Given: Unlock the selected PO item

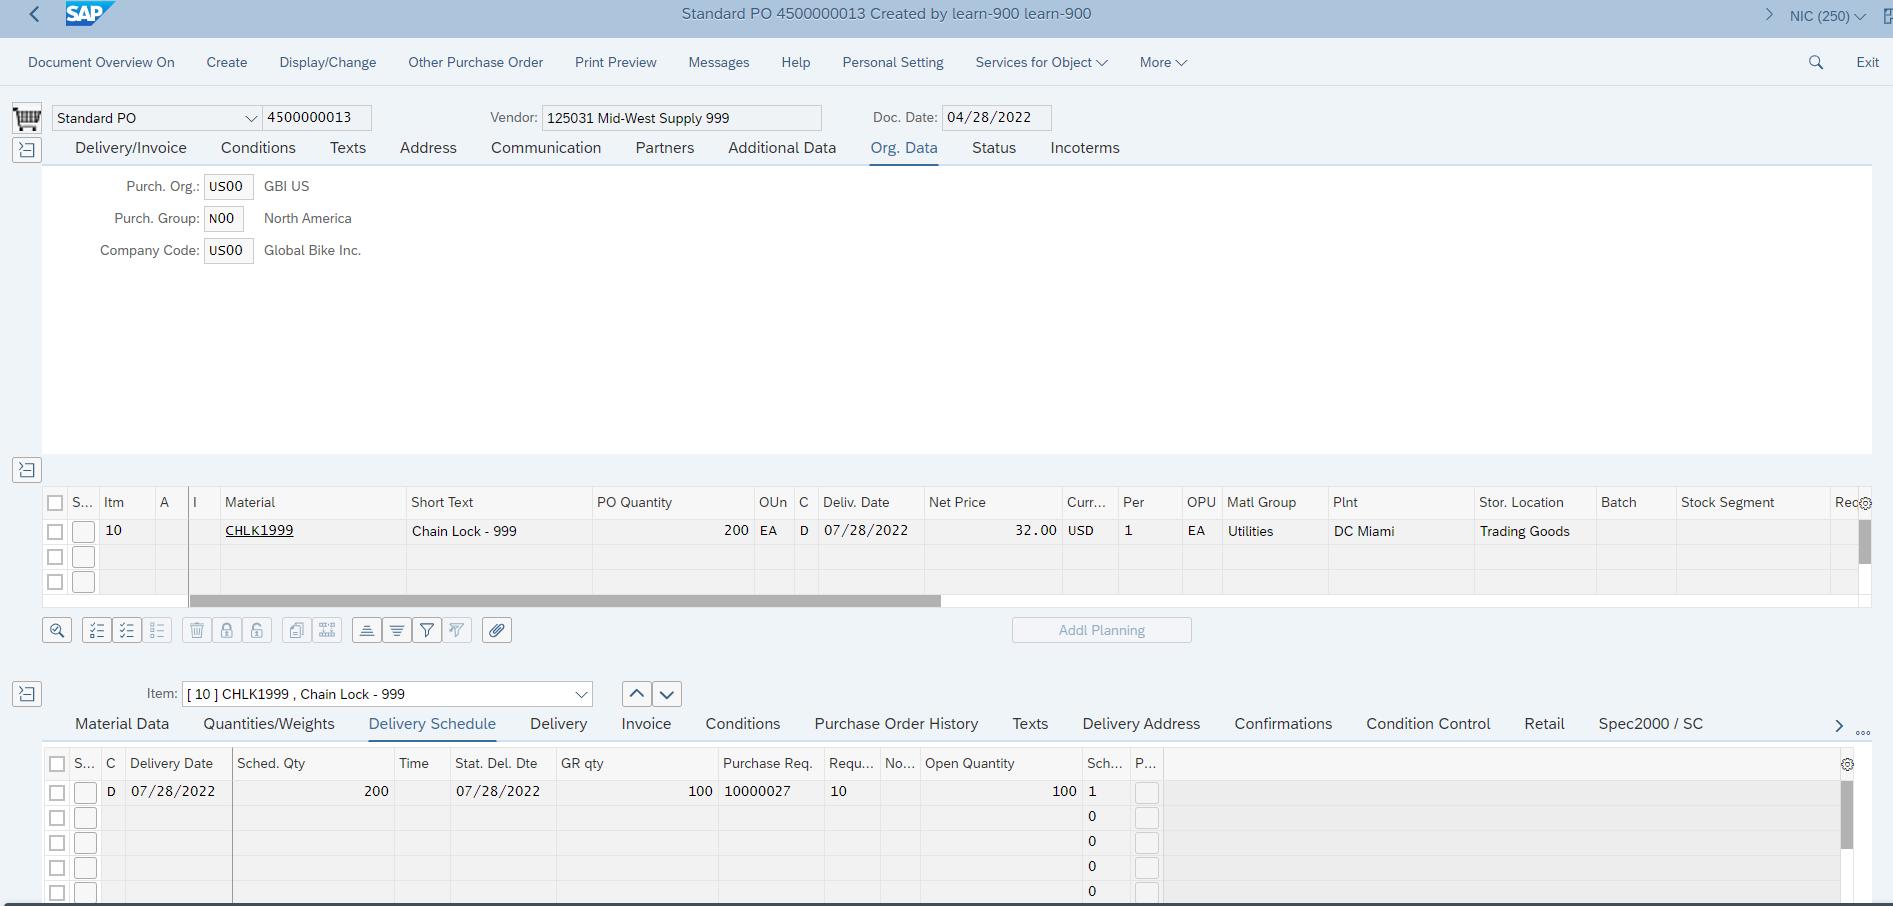Looking at the screenshot, I should (x=256, y=630).
